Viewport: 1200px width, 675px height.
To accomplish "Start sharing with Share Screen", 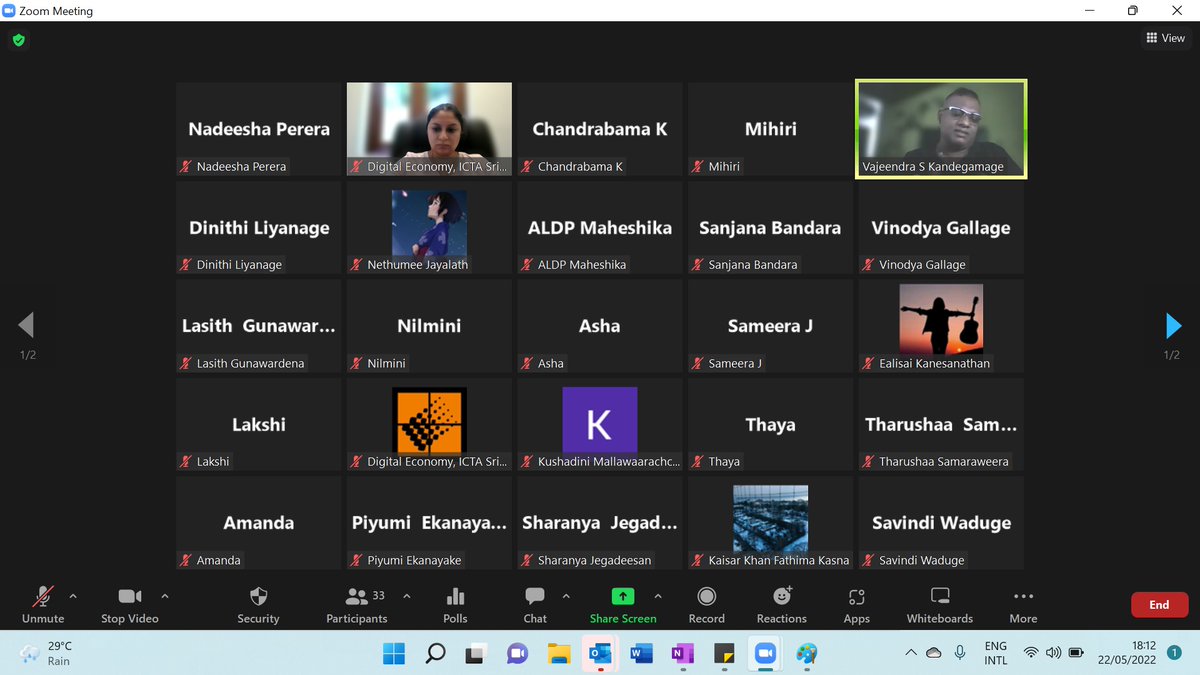I will 623,605.
